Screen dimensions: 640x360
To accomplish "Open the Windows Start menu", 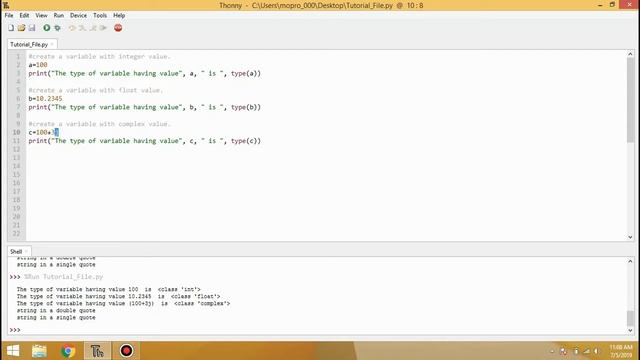I will [13, 351].
